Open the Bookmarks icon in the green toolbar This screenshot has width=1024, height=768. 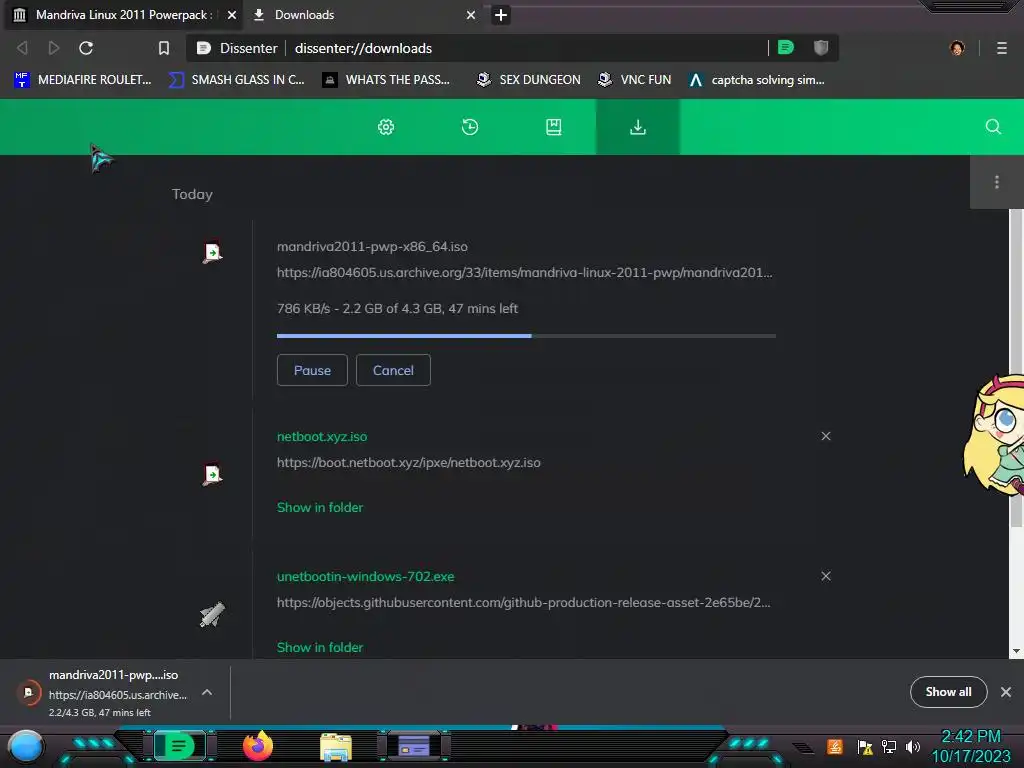pyautogui.click(x=554, y=127)
